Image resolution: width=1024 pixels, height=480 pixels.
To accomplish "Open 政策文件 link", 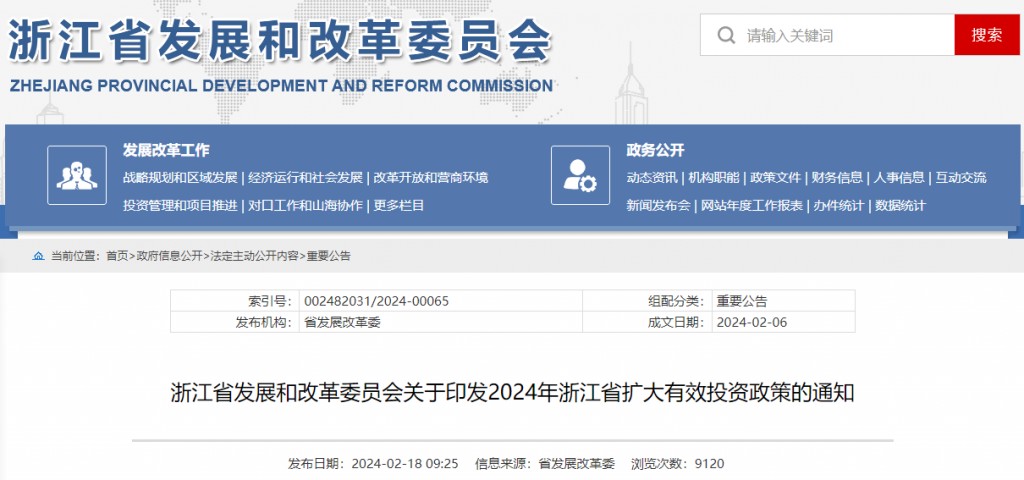I will click(776, 178).
